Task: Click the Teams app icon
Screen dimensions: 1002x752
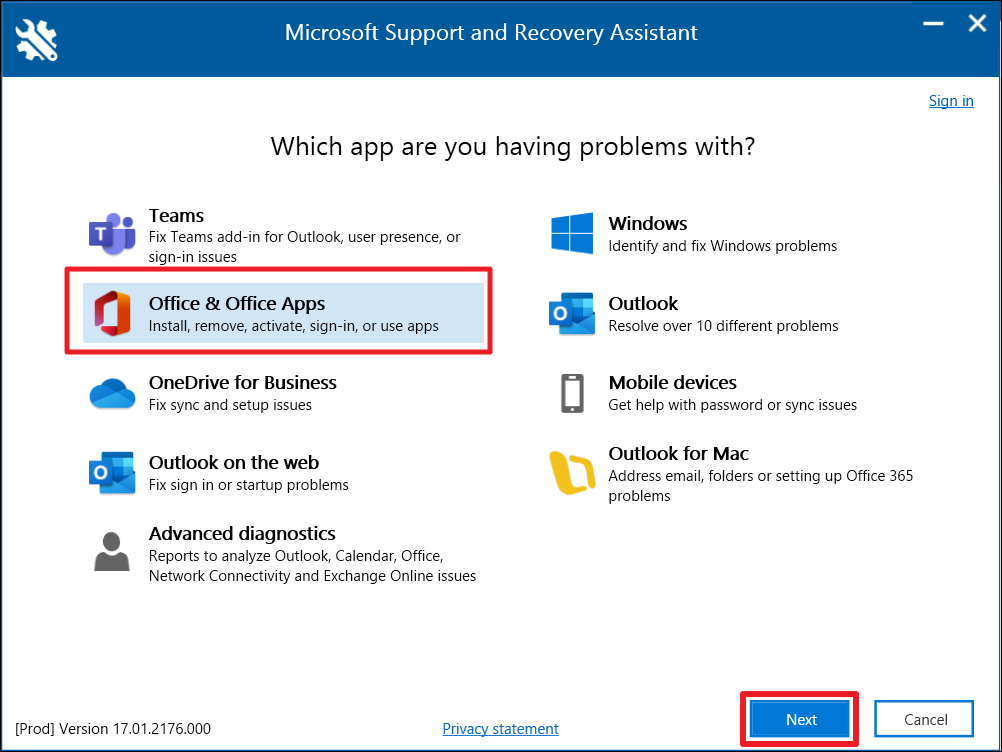Action: [x=112, y=235]
